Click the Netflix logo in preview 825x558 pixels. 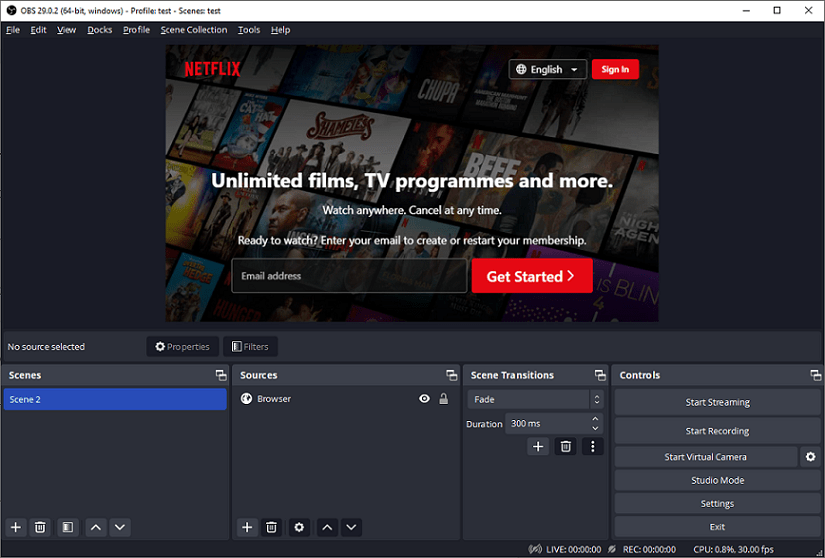pyautogui.click(x=212, y=69)
